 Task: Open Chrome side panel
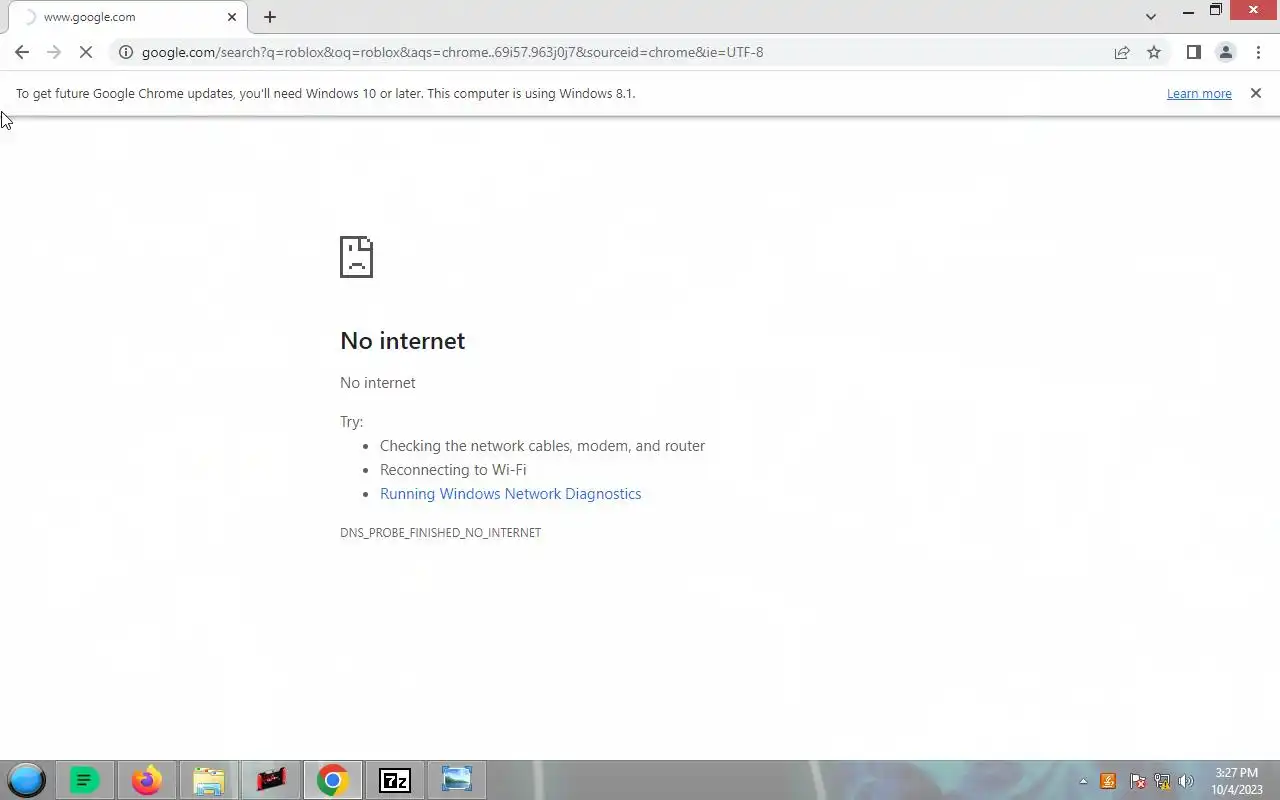point(1193,52)
